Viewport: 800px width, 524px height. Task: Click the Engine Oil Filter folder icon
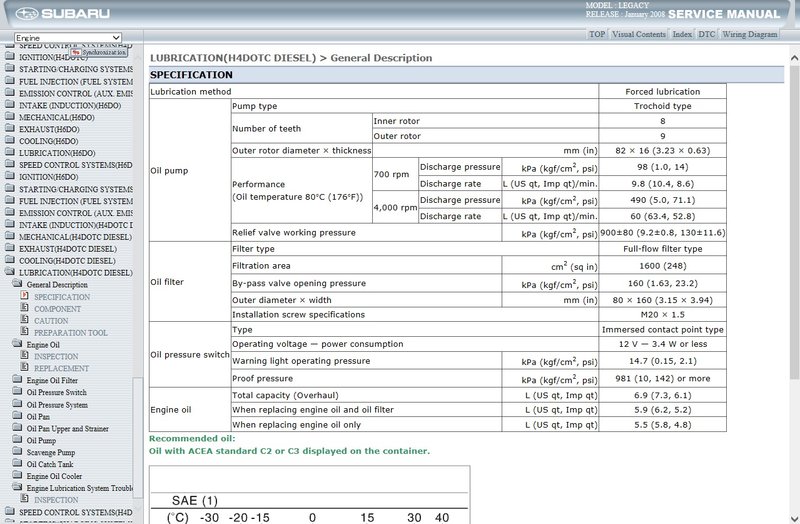pyautogui.click(x=17, y=380)
